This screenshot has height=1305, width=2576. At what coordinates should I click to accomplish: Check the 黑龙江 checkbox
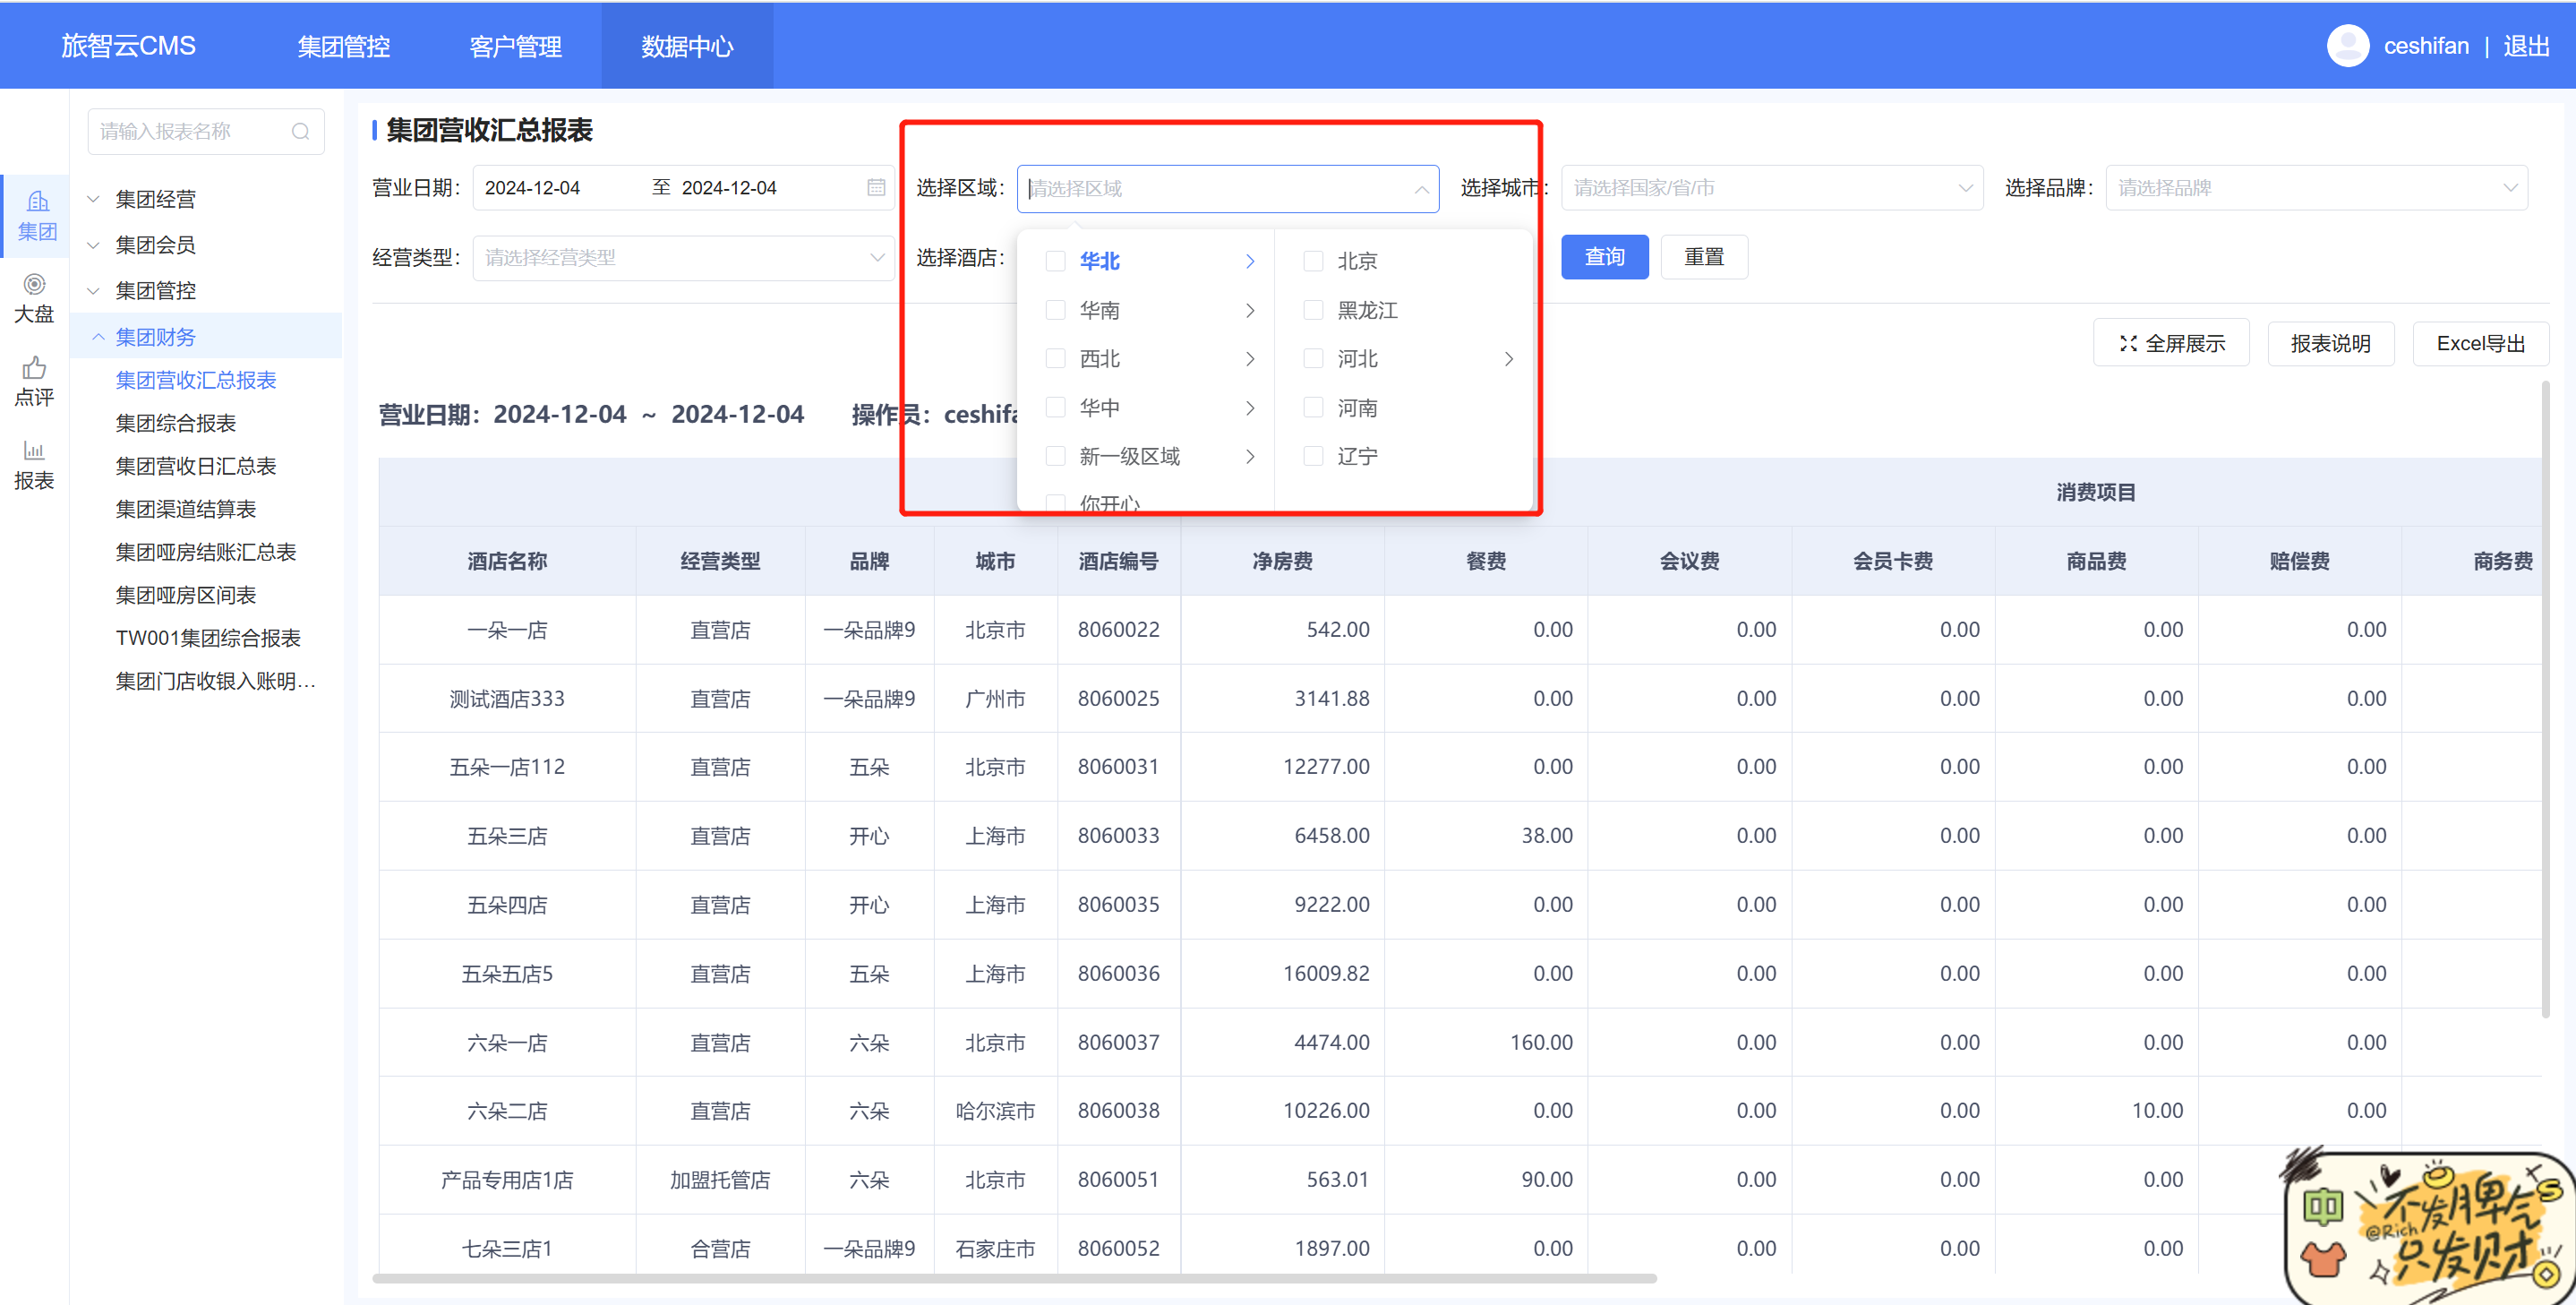[x=1313, y=310]
